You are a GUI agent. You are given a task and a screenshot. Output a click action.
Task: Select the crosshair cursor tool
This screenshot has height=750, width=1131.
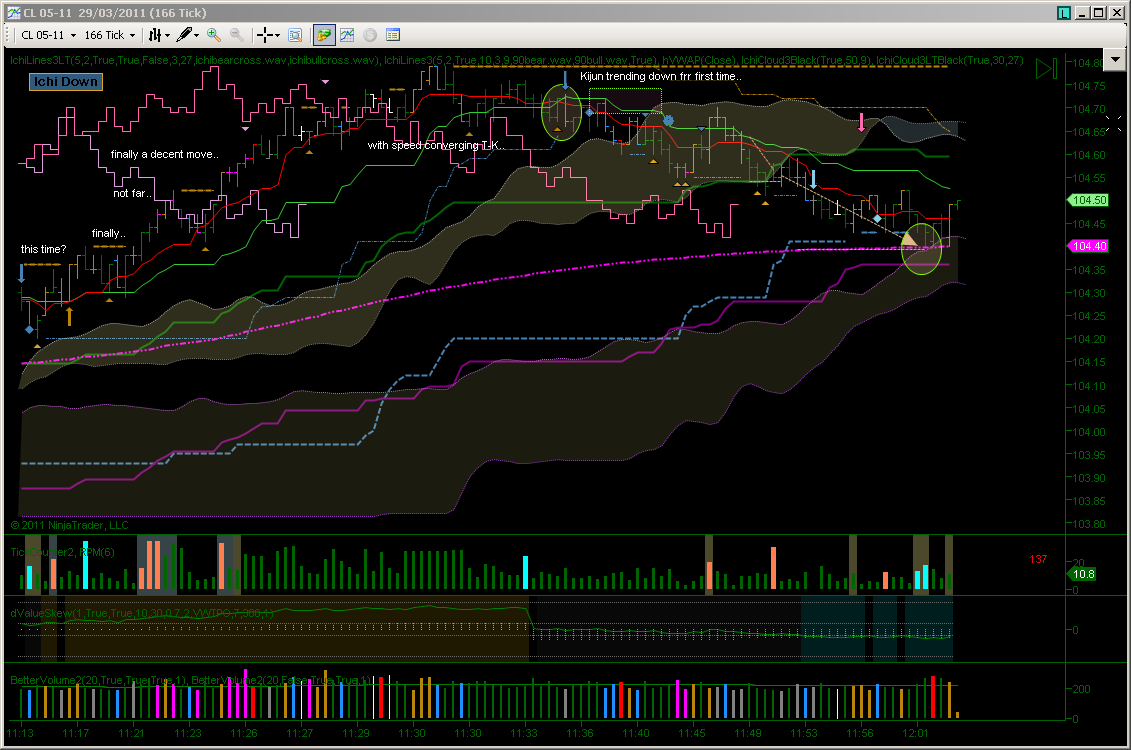coord(265,35)
